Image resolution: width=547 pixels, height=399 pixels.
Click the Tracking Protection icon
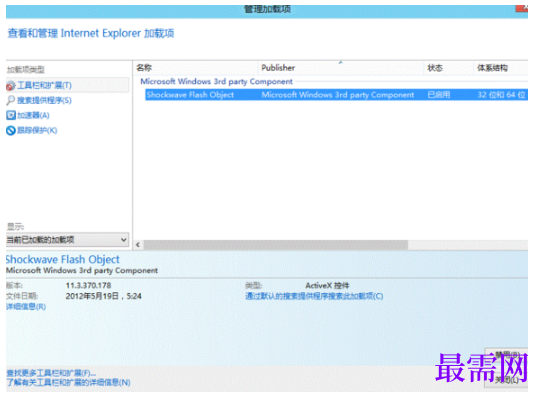click(x=11, y=130)
